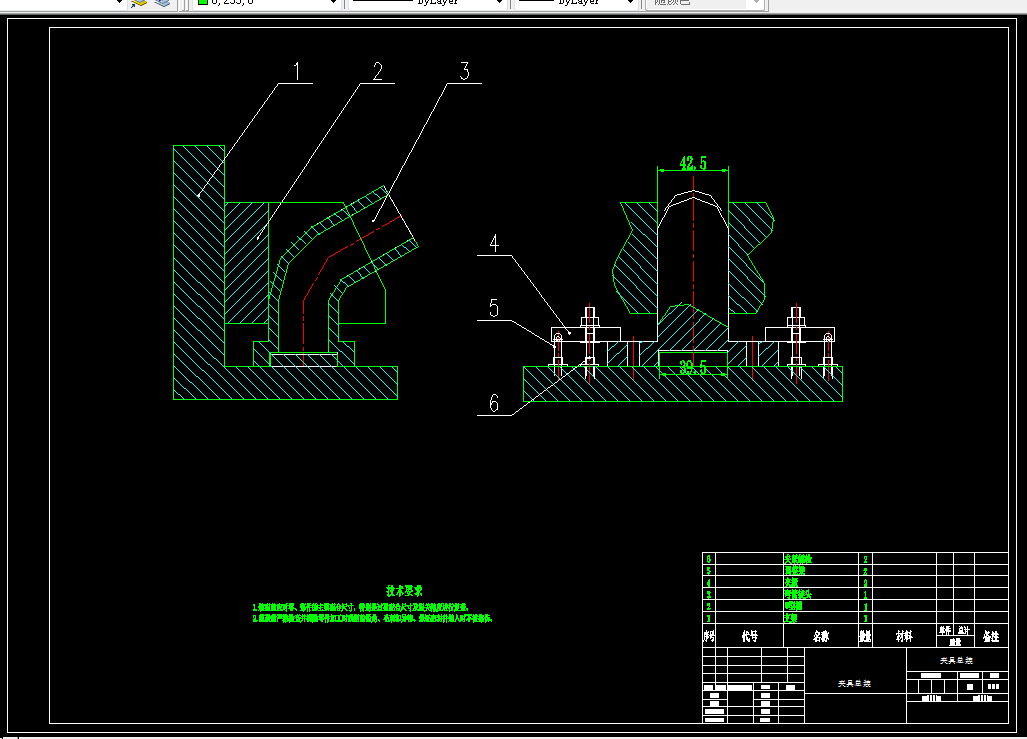1027x739 pixels.
Task: Click the 名称 header cell in title block
Action: click(x=821, y=635)
